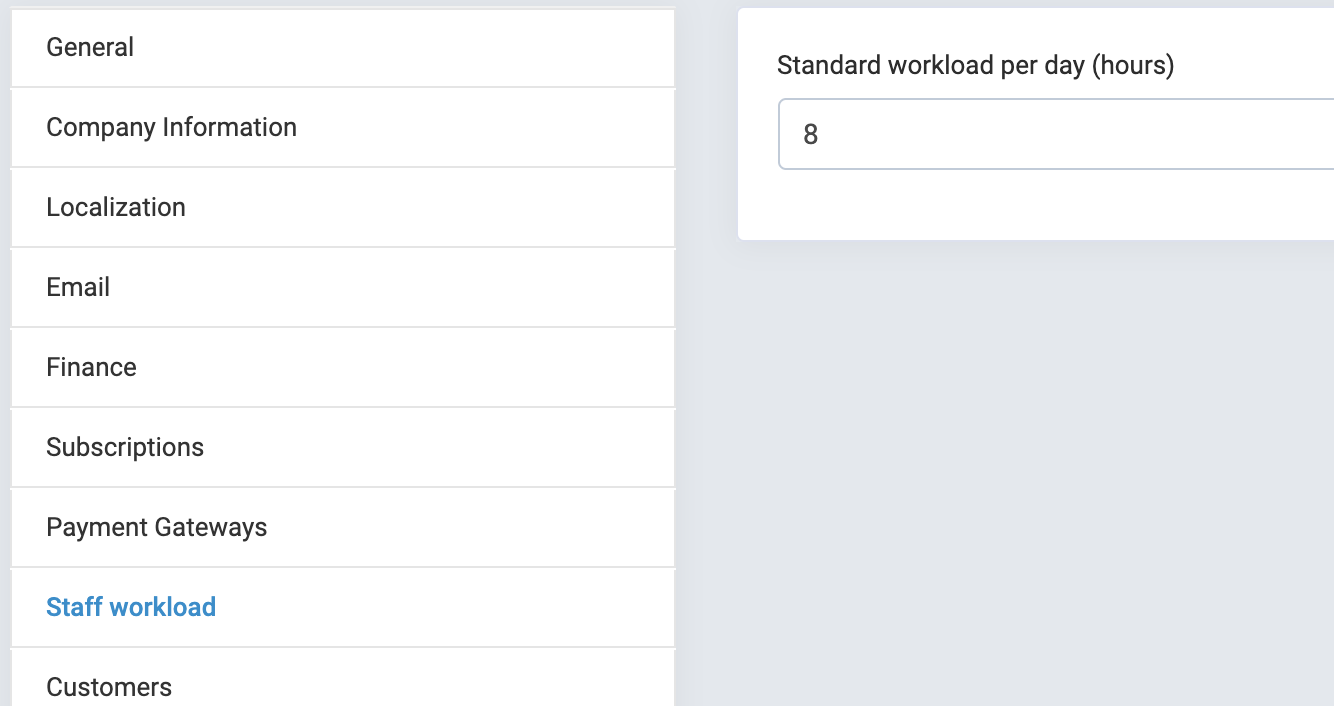
Task: Click the "Subscriptions" sidebar text
Action: click(125, 448)
